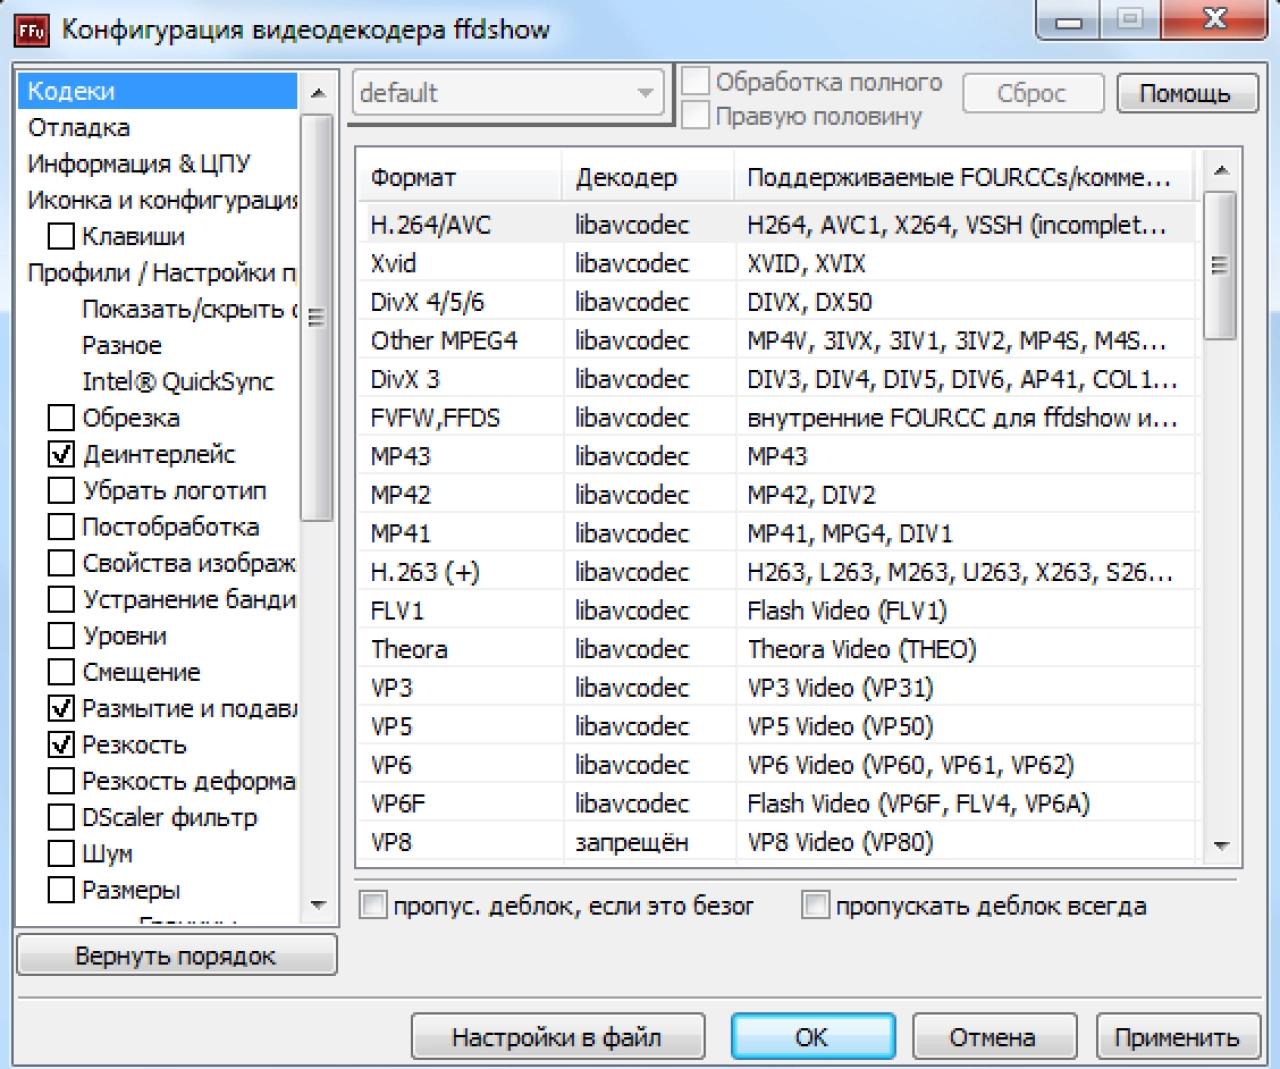The image size is (1280, 1069).
Task: Select the DivX 4/5/6 row
Action: pos(777,301)
